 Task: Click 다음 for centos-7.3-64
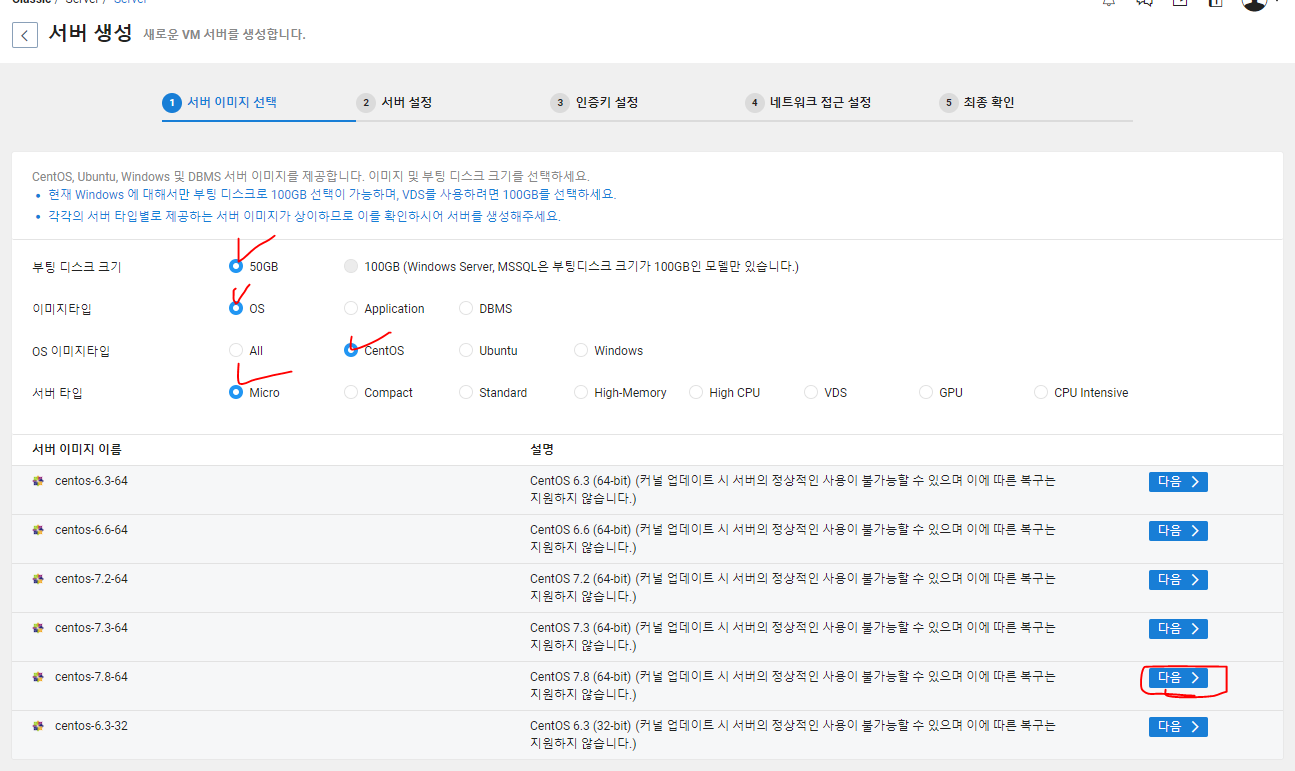click(x=1178, y=629)
